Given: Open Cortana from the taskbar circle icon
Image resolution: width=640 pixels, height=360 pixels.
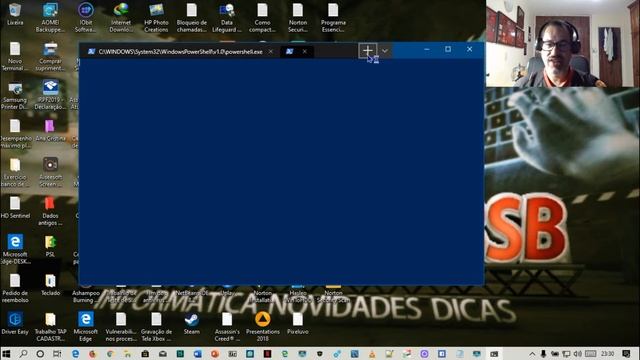Looking at the screenshot, I should (x=40, y=353).
